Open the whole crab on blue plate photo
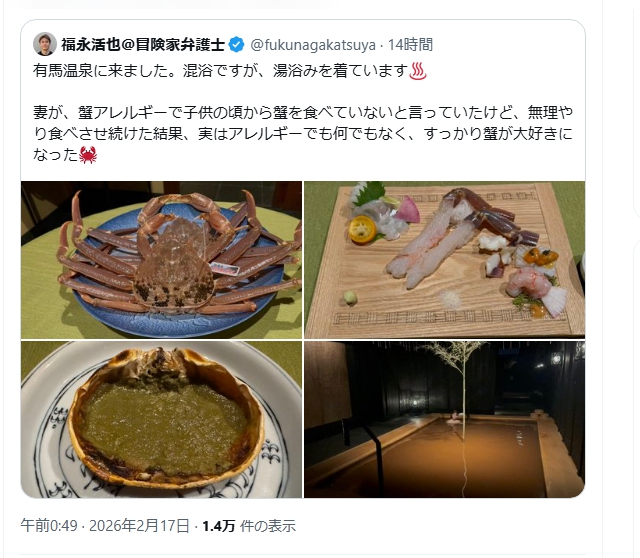 point(162,260)
